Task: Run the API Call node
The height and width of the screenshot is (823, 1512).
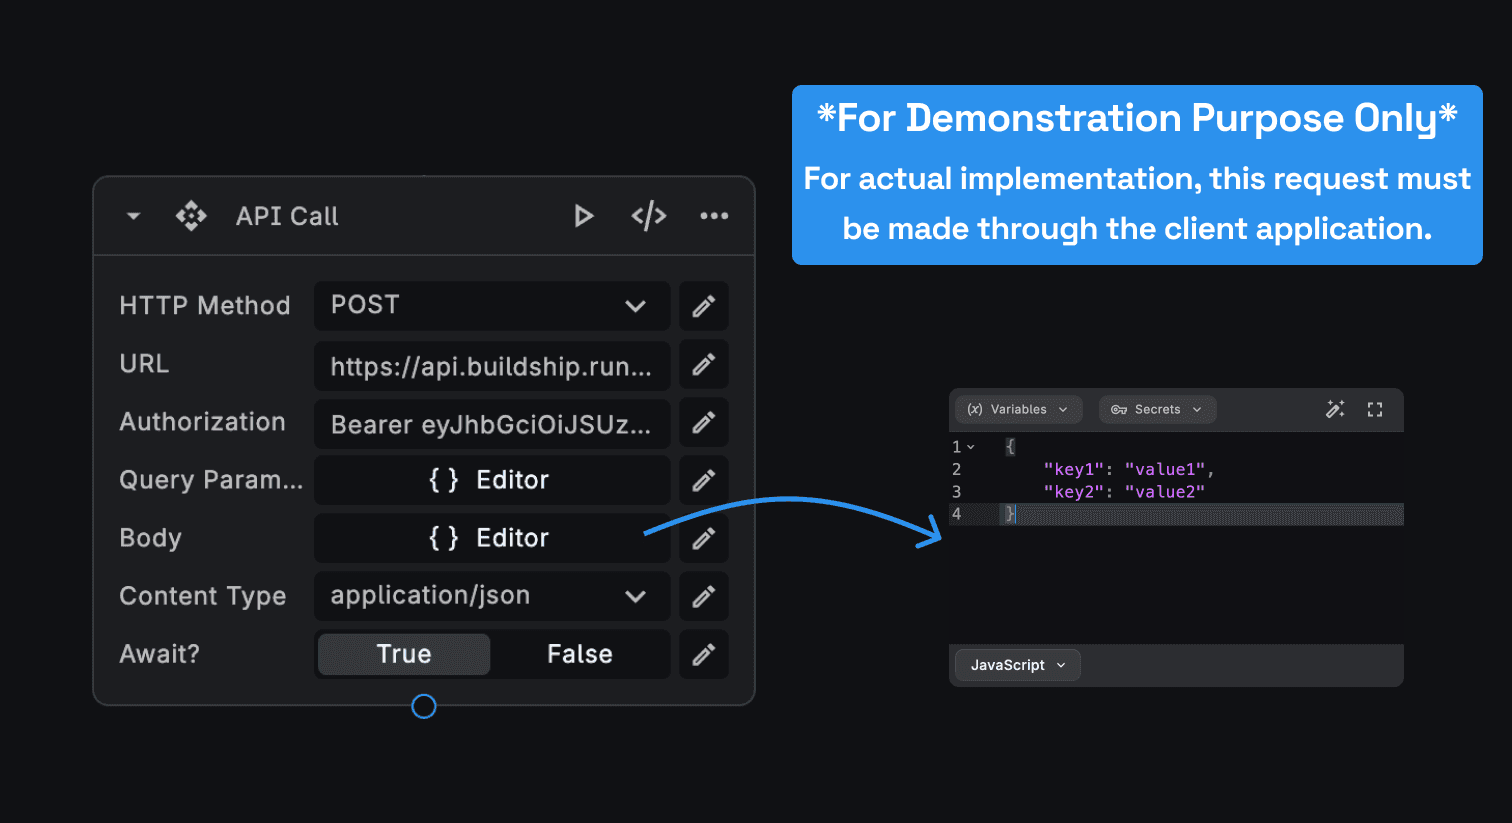Action: 584,215
